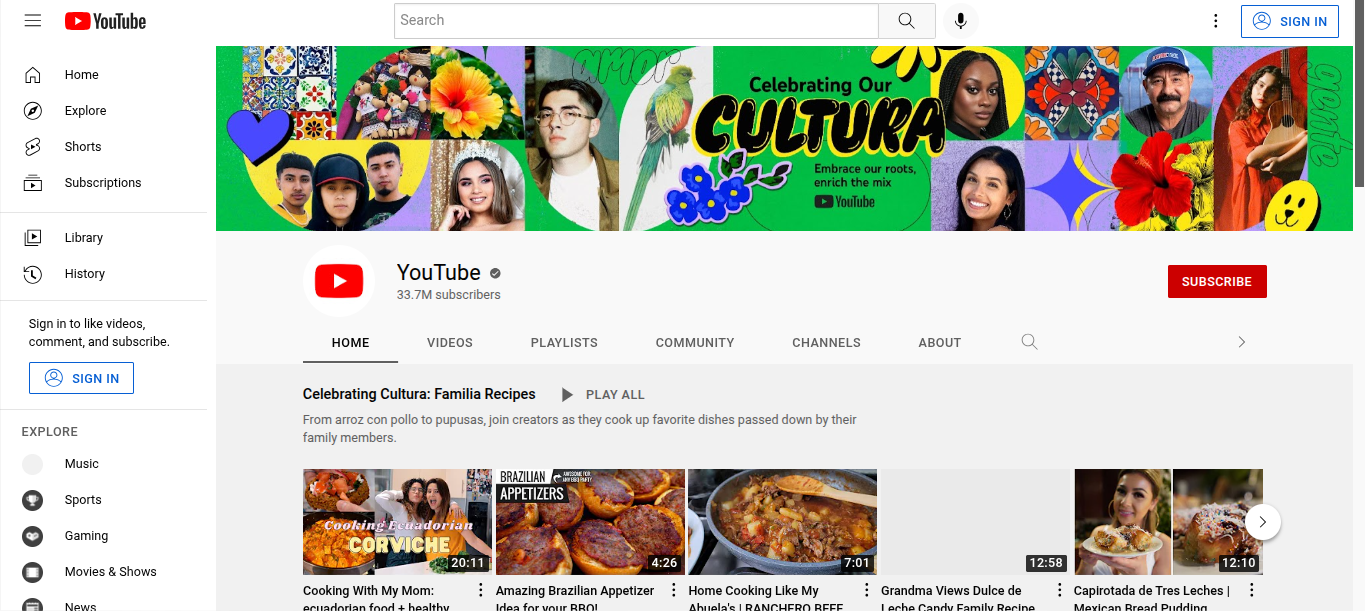Open the Brazilian Appetizers video thumbnail

pyautogui.click(x=590, y=522)
